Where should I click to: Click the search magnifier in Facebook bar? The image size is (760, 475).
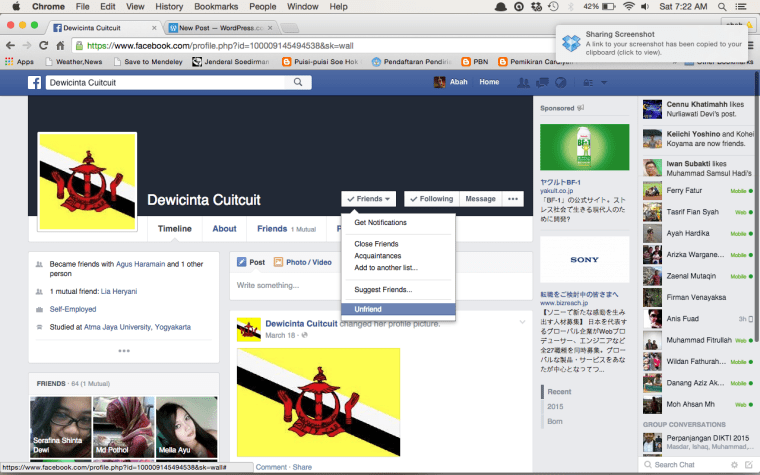[x=298, y=82]
